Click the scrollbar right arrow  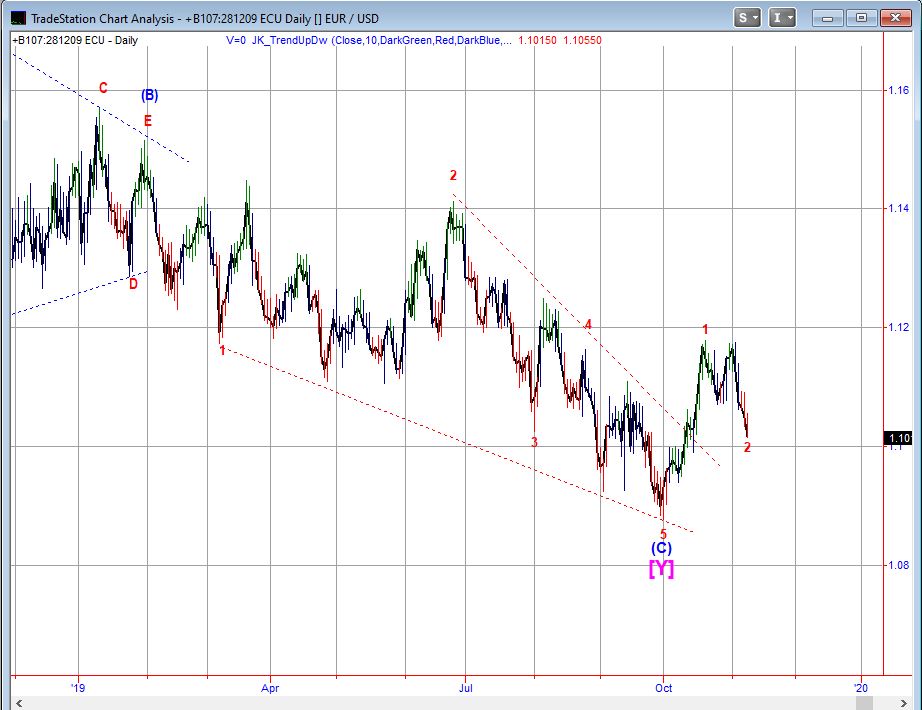[904, 703]
